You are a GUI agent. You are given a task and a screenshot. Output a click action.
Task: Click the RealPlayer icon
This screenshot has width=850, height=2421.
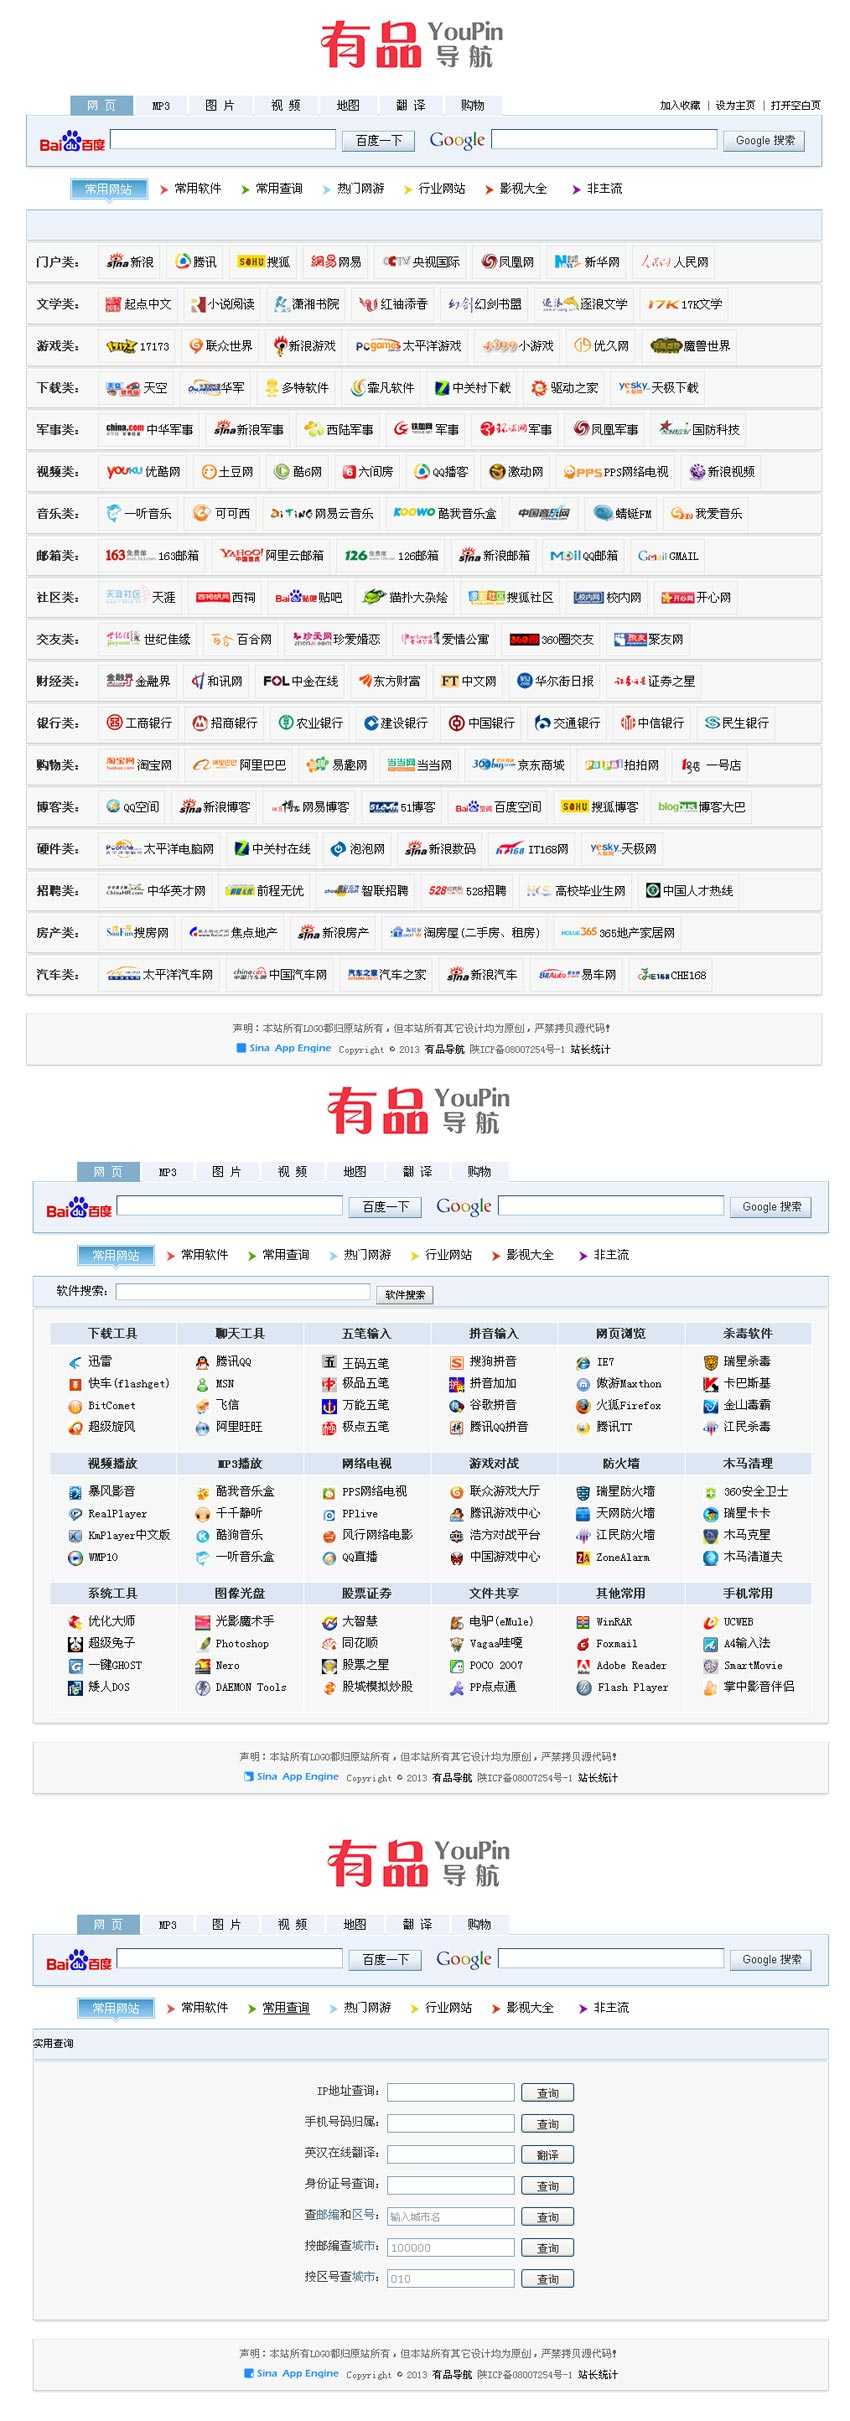point(75,1514)
